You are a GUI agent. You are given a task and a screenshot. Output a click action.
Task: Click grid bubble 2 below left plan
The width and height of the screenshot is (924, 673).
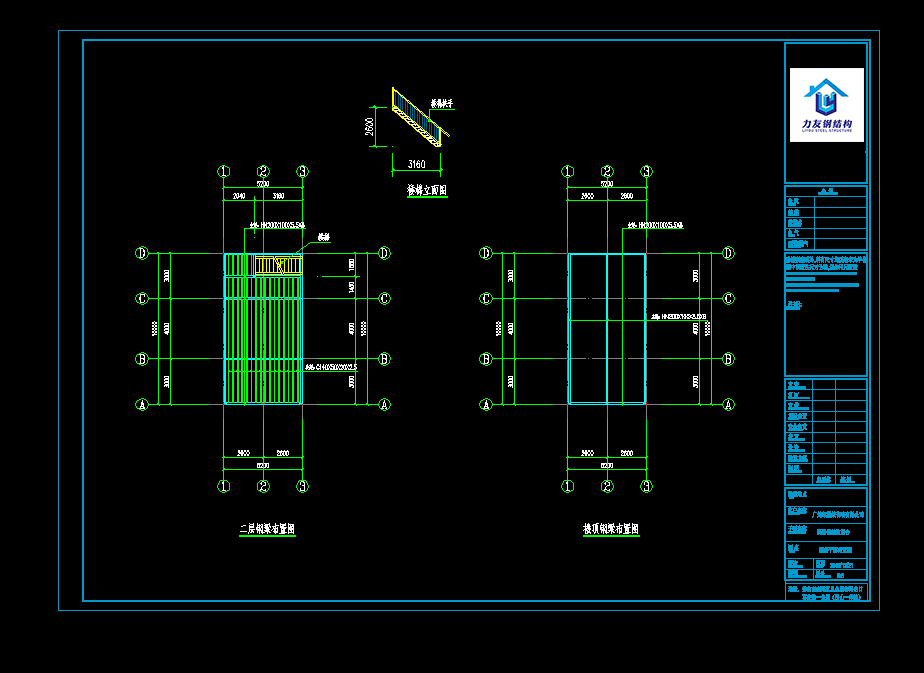(263, 487)
